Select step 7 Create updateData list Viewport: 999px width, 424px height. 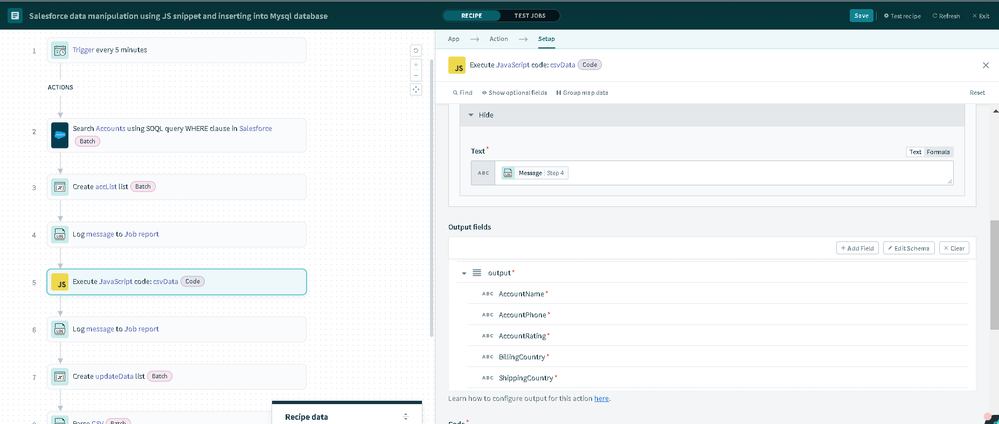point(176,376)
